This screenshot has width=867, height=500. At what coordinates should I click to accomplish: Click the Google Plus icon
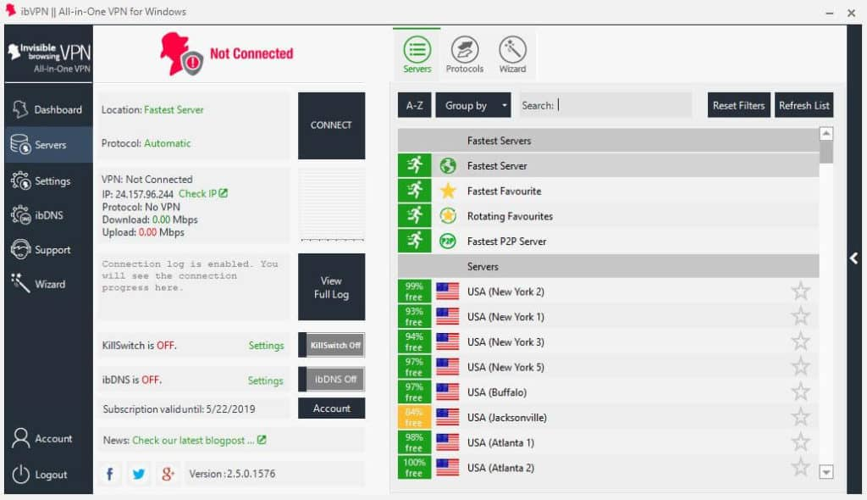(x=168, y=473)
